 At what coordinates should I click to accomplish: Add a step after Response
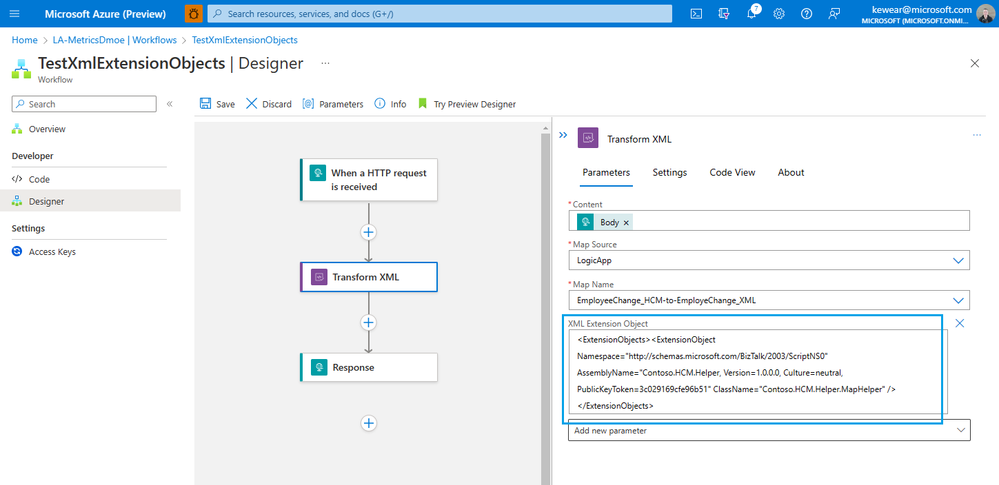tap(368, 423)
